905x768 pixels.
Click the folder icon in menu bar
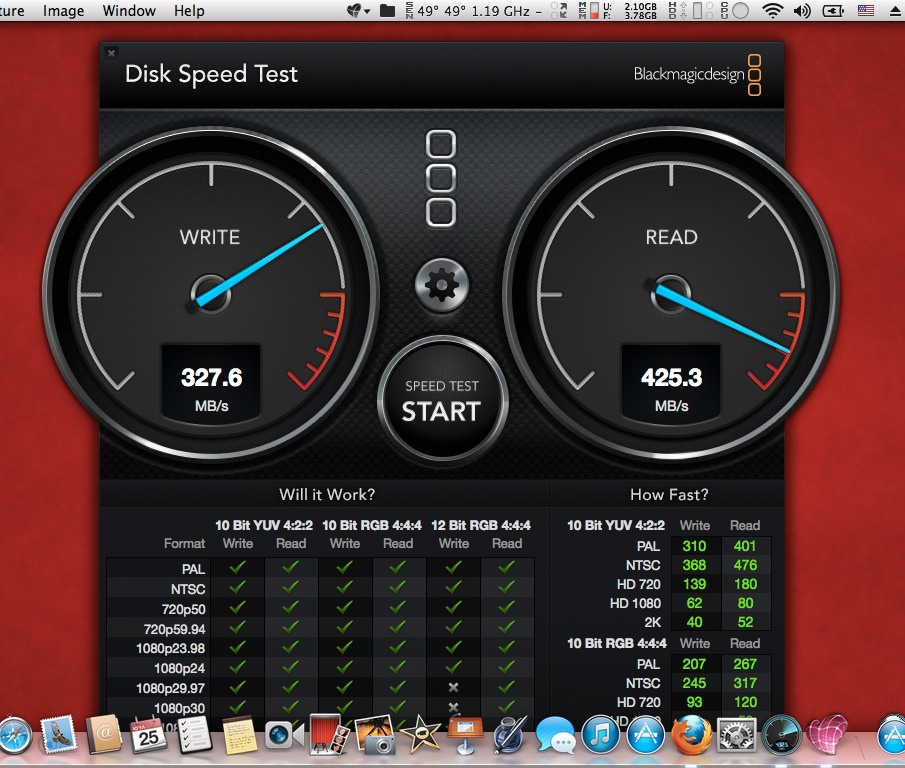click(x=387, y=10)
